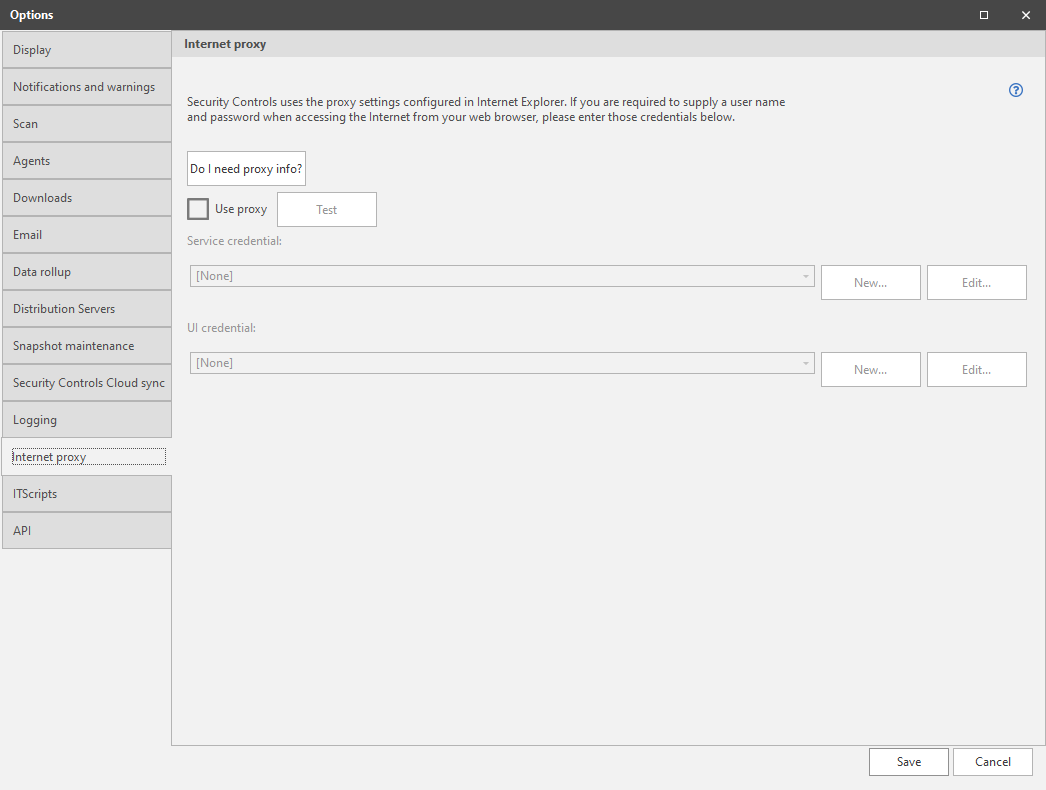Select the Agents tab
The image size is (1046, 790).
point(87,161)
